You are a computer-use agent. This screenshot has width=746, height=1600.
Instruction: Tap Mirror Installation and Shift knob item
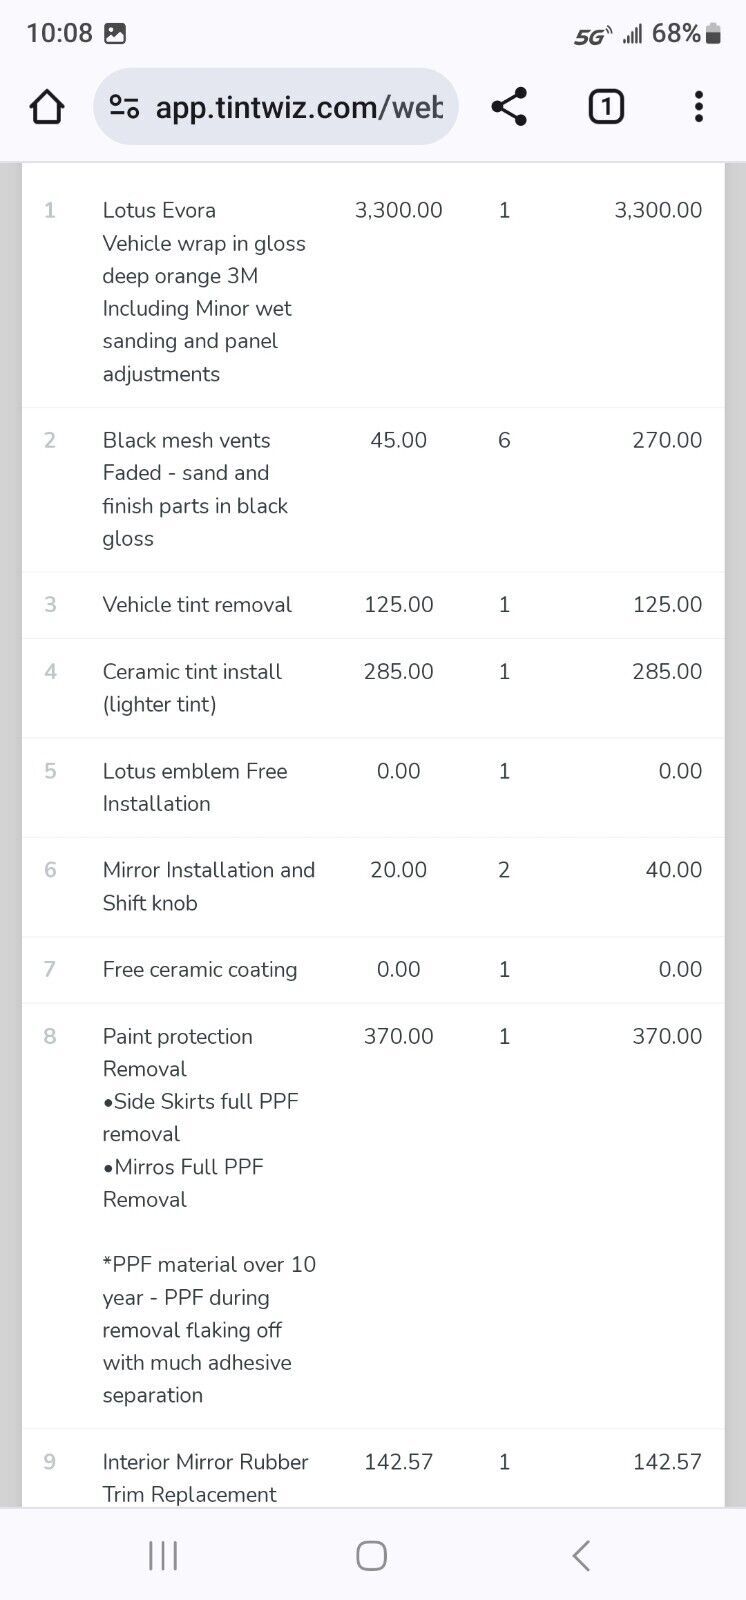pos(208,886)
